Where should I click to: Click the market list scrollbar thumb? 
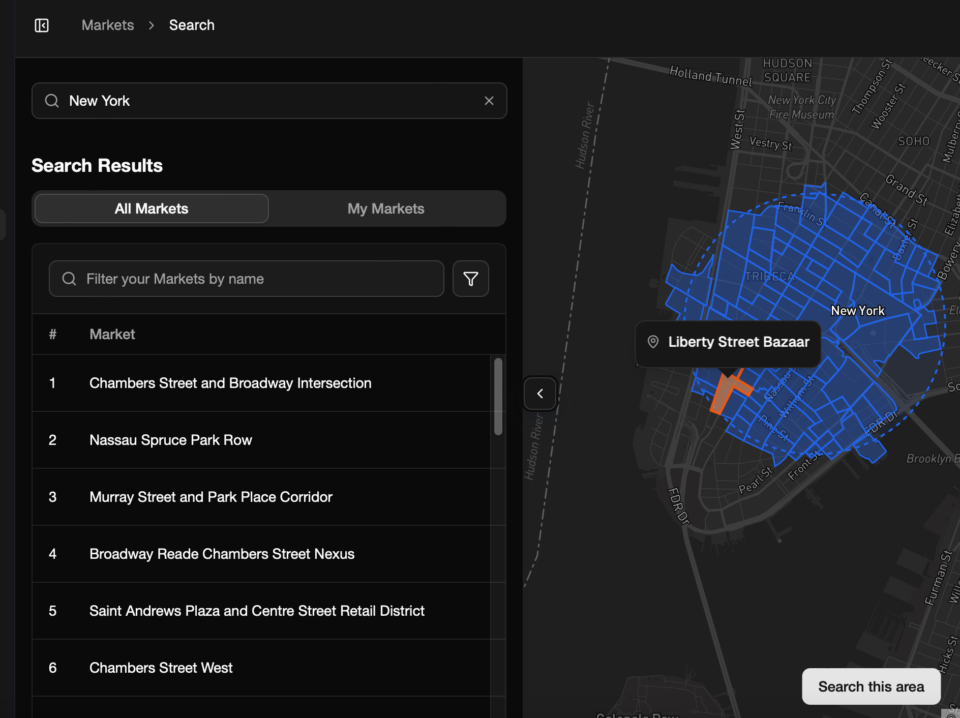(498, 397)
